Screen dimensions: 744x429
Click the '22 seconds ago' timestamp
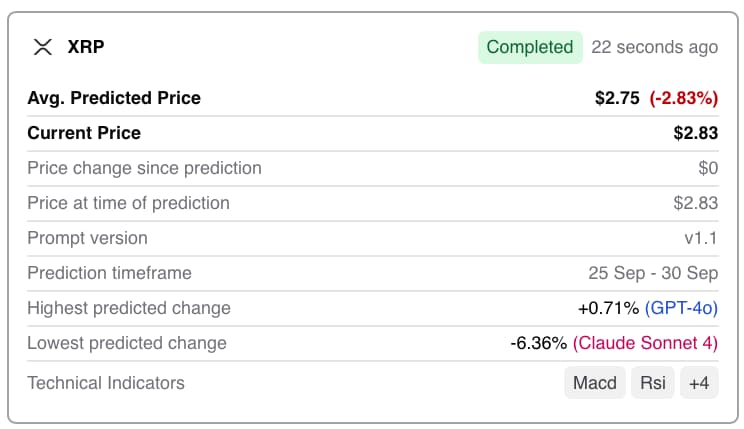pos(654,47)
